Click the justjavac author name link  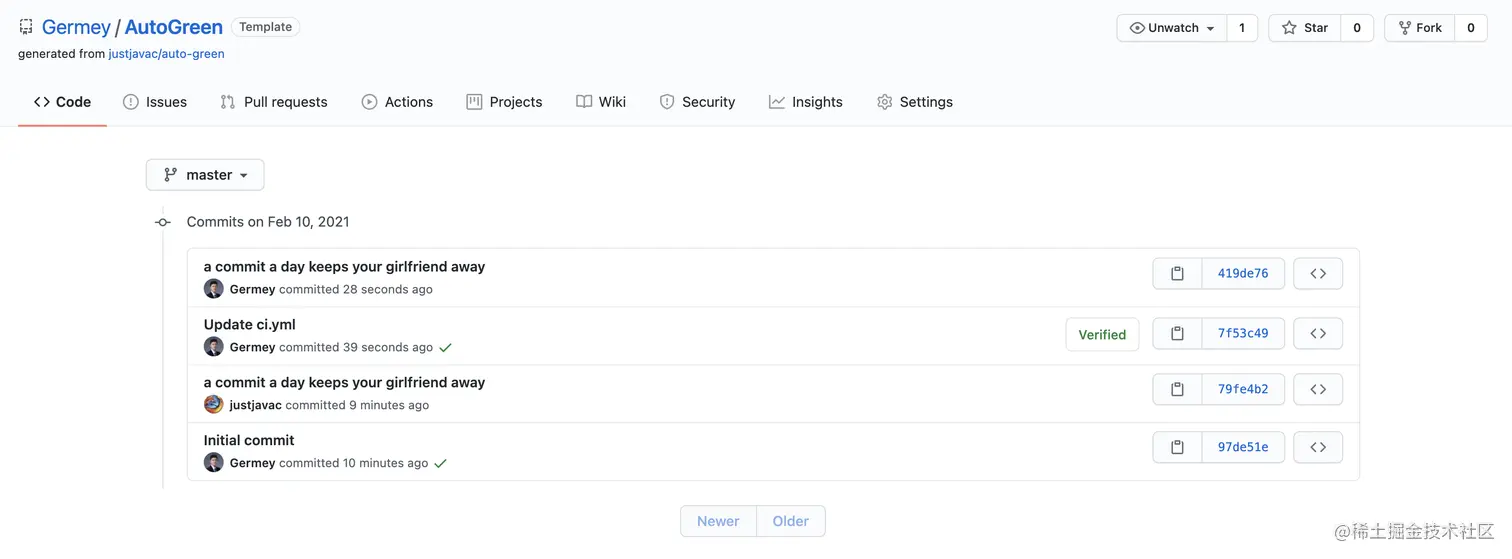(256, 405)
